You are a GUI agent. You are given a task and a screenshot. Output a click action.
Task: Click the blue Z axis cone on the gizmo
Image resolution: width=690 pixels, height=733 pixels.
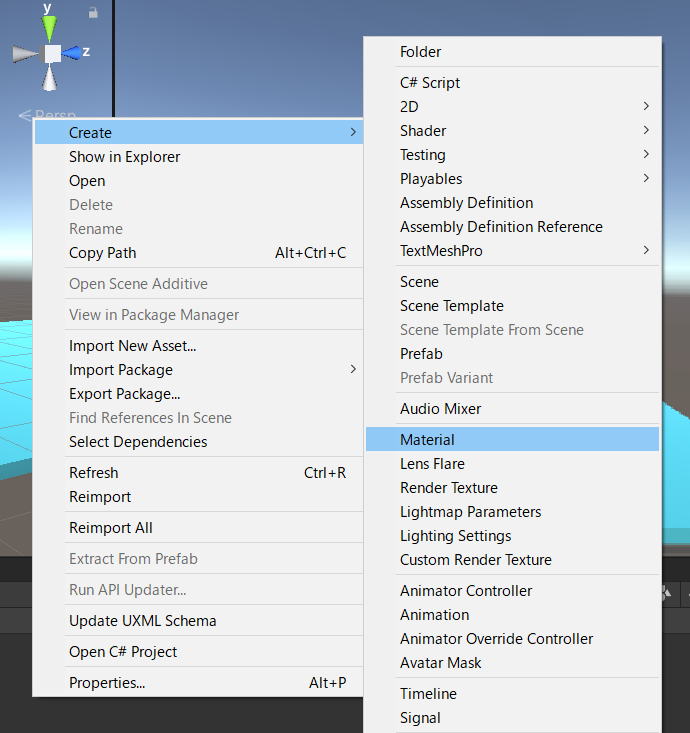71,53
